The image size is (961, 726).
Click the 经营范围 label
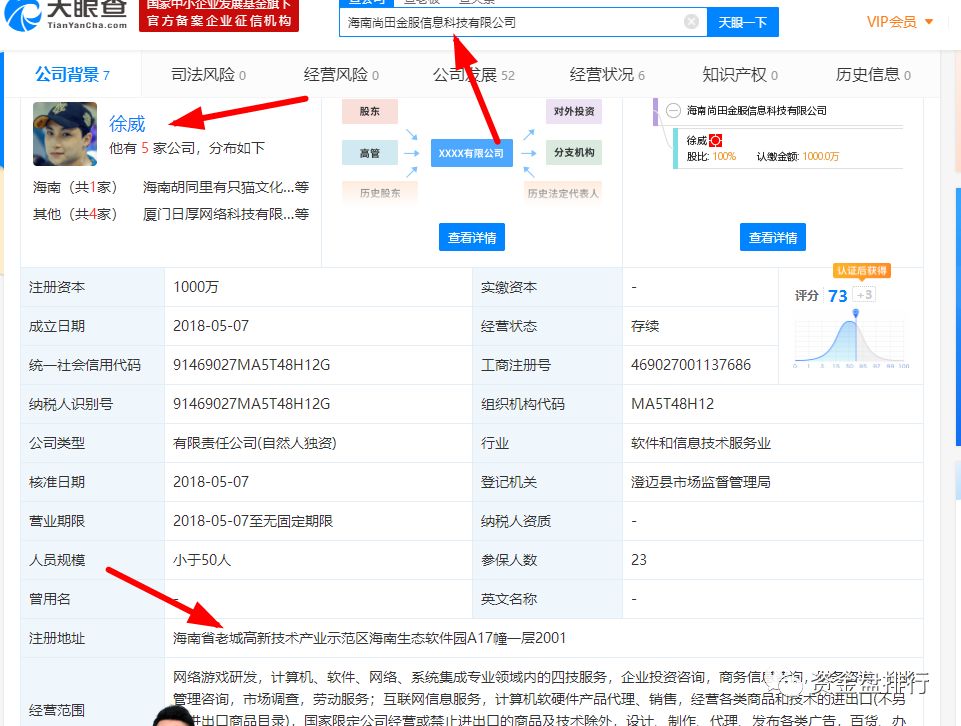(x=56, y=710)
